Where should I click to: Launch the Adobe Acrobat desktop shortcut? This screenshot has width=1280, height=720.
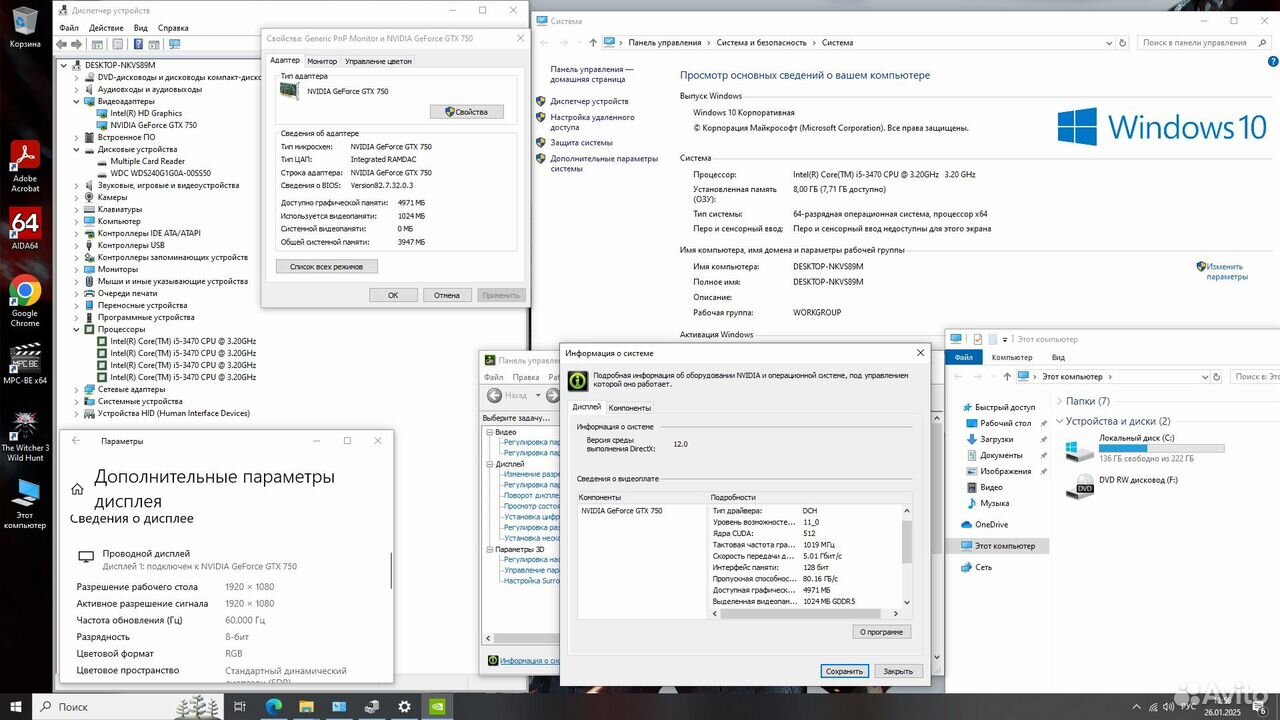click(25, 165)
